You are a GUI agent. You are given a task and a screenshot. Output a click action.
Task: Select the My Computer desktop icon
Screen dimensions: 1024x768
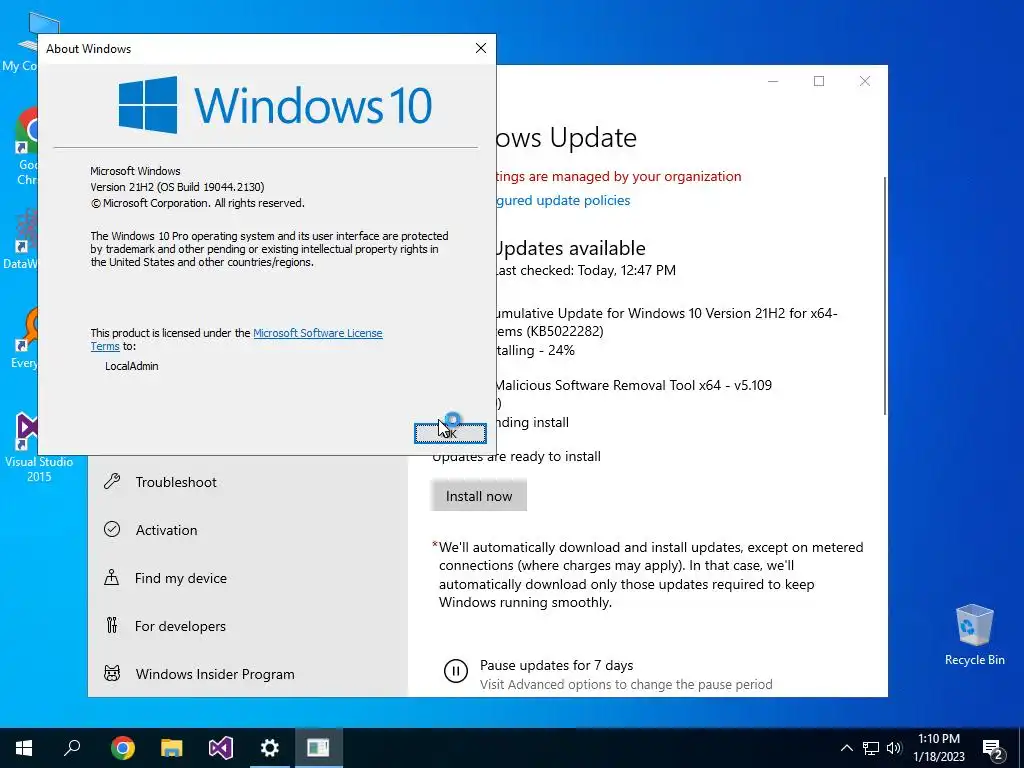(20, 42)
